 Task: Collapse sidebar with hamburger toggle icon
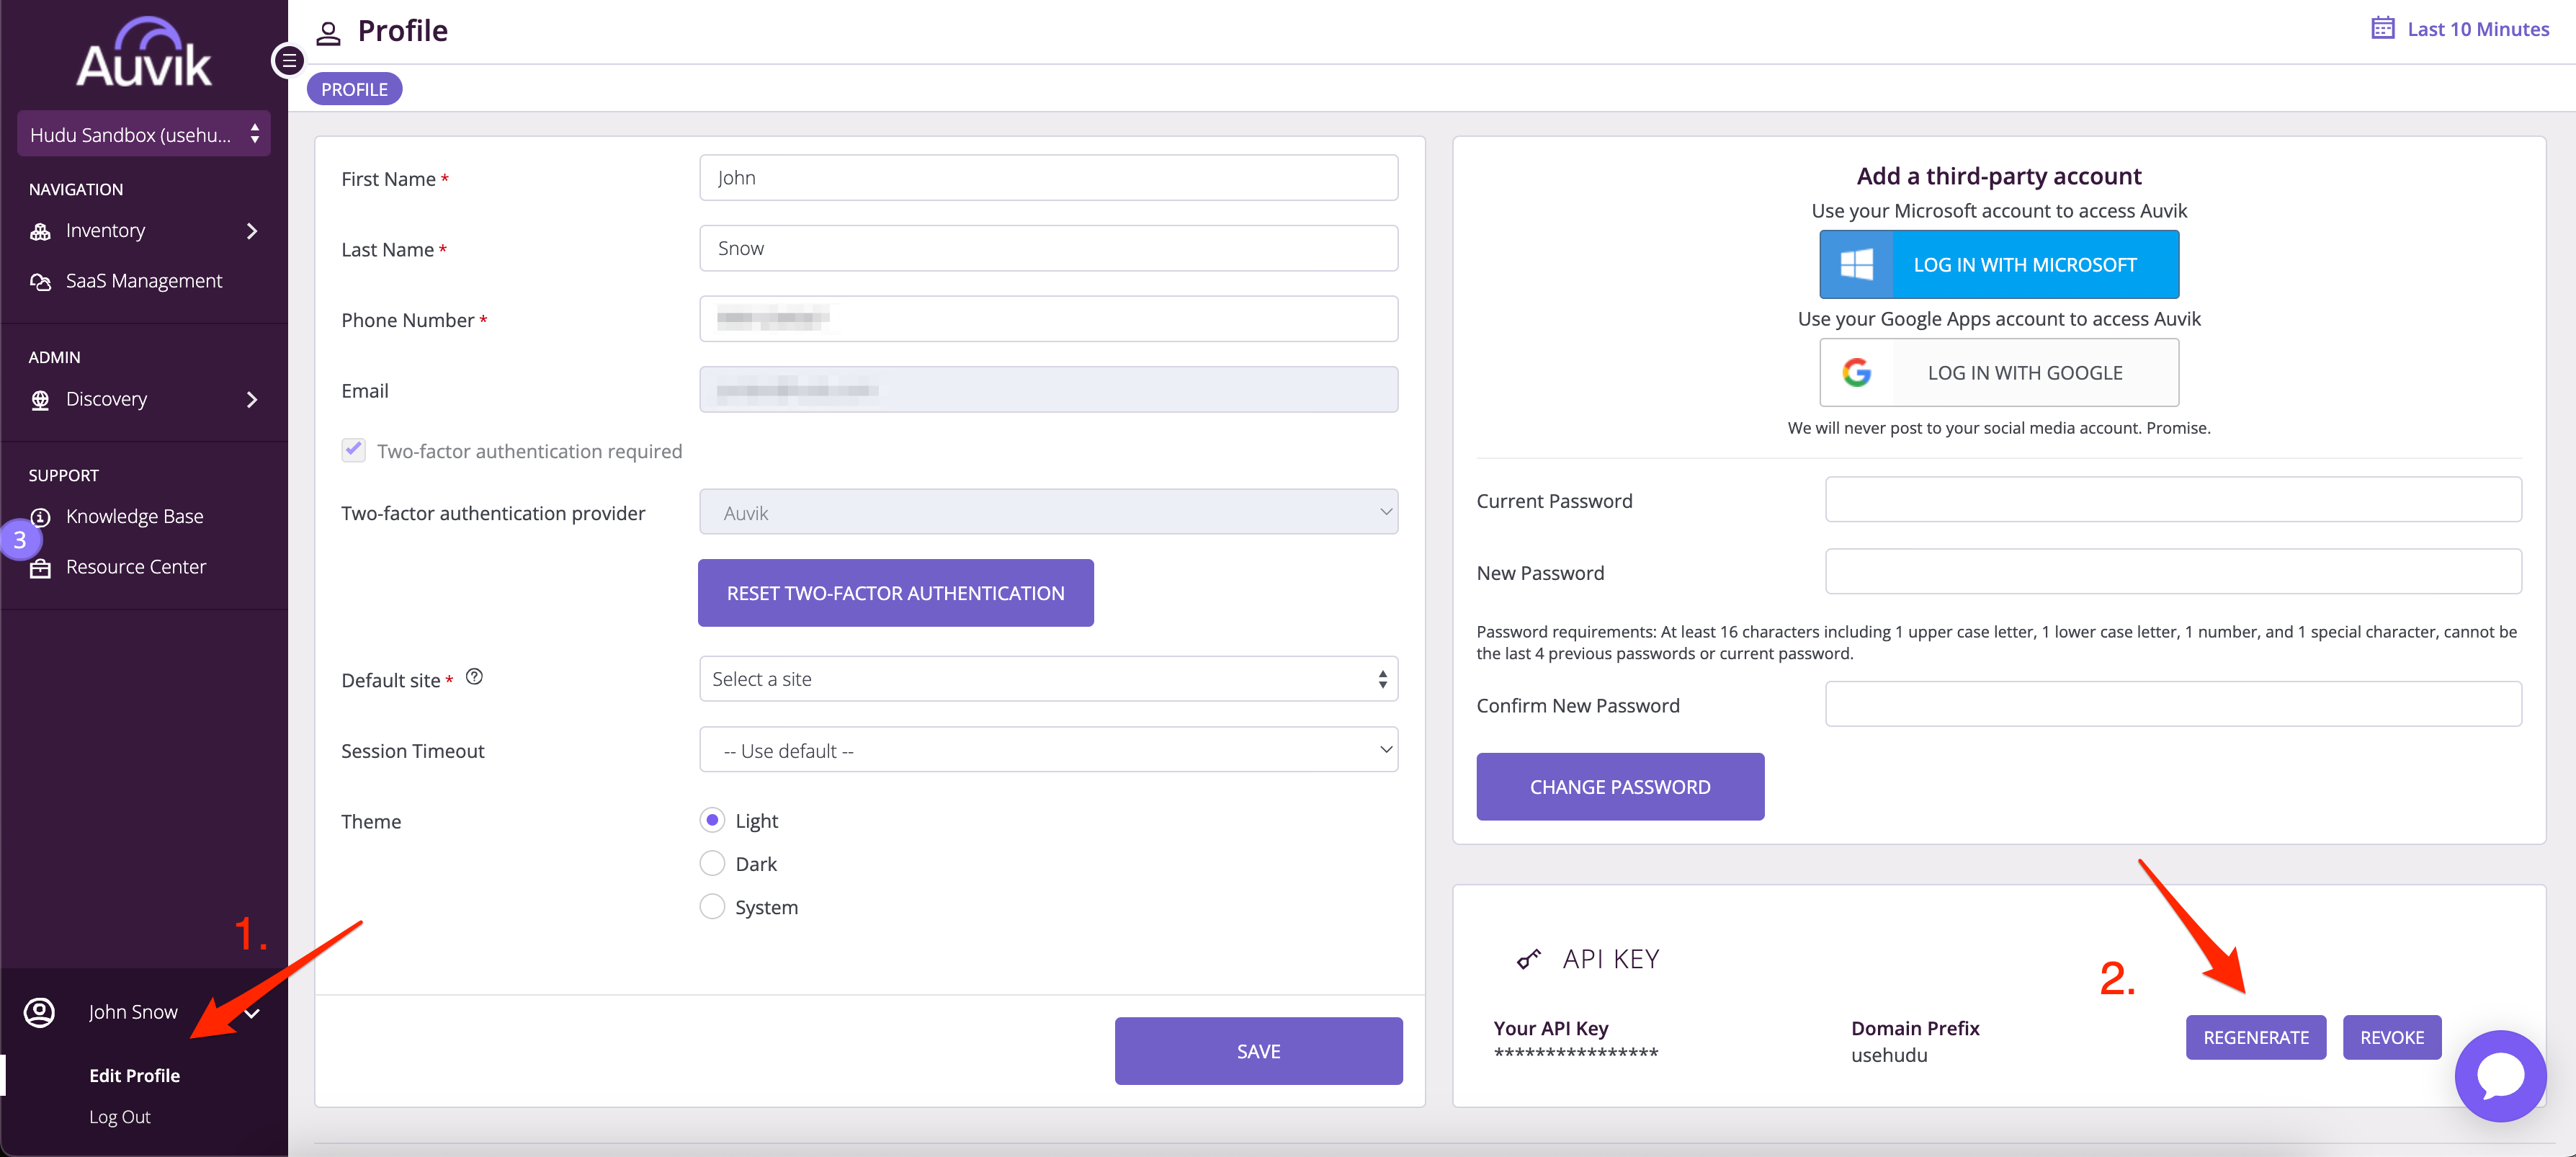tap(289, 61)
